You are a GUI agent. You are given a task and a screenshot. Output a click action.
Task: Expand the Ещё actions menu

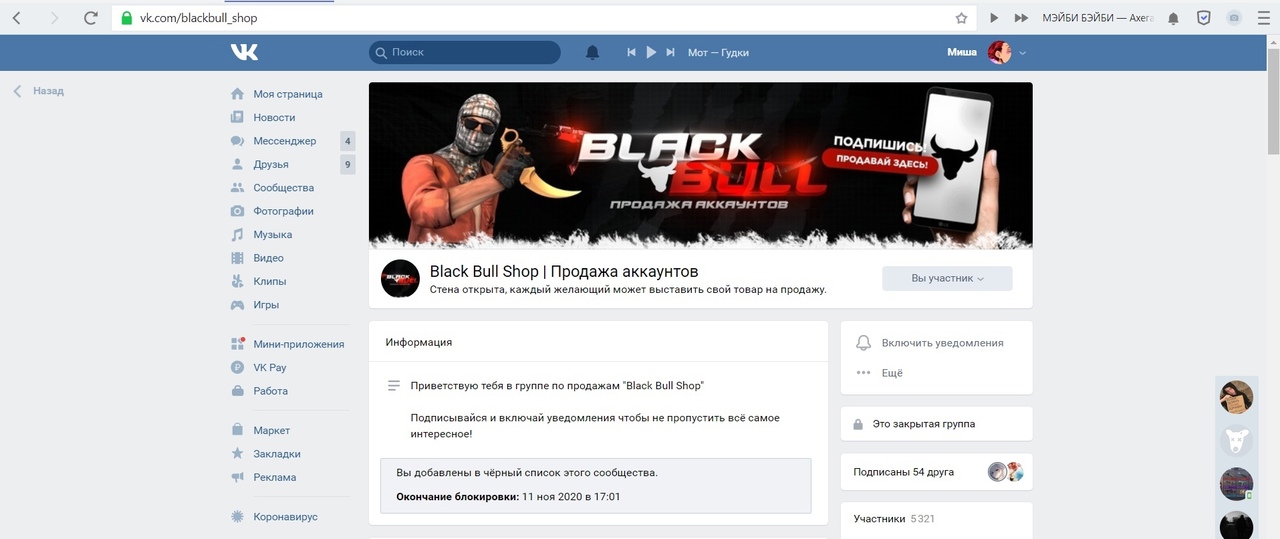point(880,373)
